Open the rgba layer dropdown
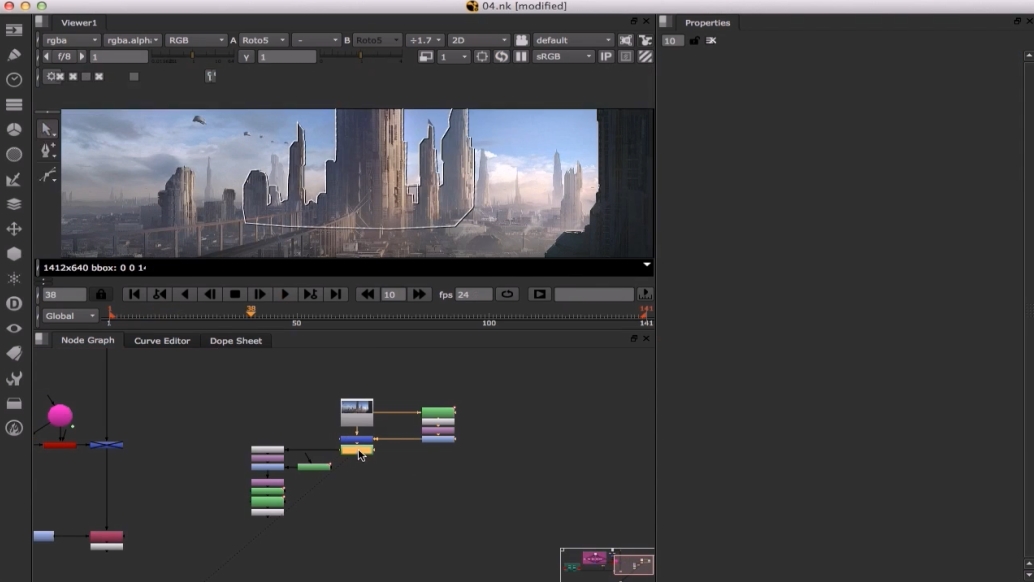This screenshot has width=1034, height=582. [71, 40]
